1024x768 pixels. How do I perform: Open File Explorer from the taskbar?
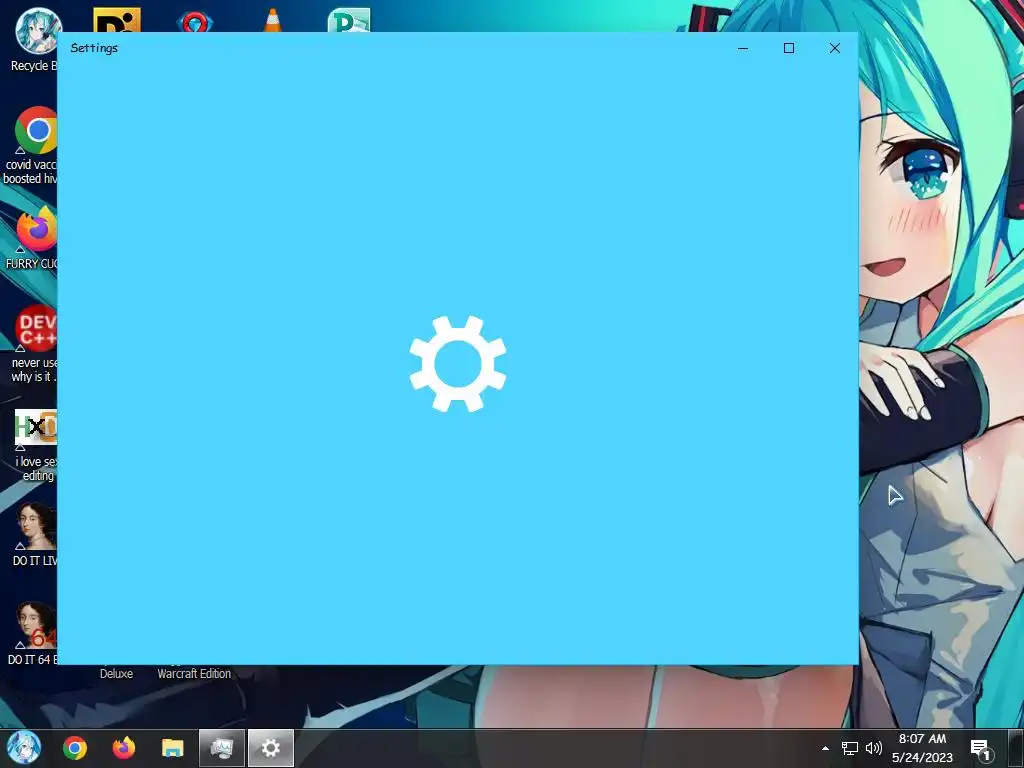point(172,748)
